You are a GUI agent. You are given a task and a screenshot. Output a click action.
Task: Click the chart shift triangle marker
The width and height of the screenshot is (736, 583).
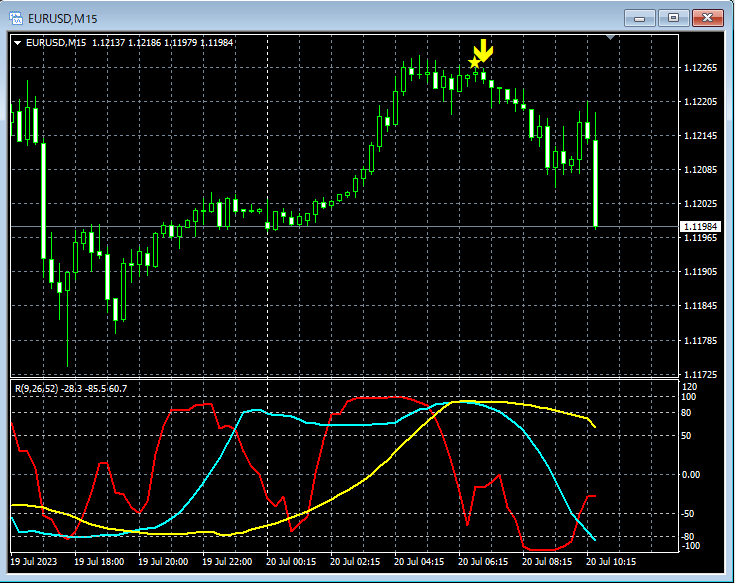click(610, 37)
